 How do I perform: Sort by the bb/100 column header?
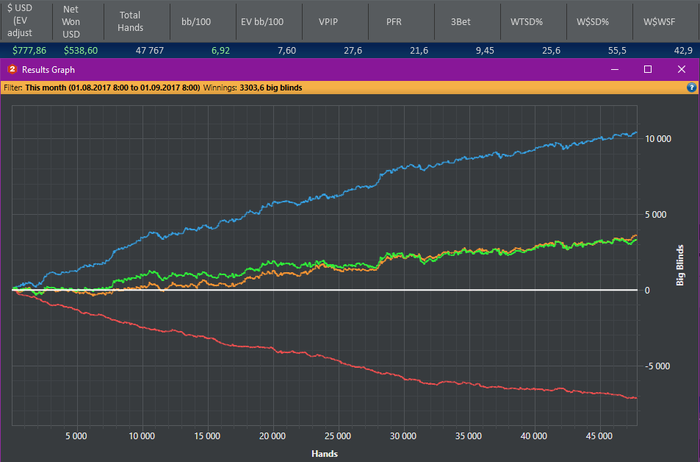tap(203, 21)
